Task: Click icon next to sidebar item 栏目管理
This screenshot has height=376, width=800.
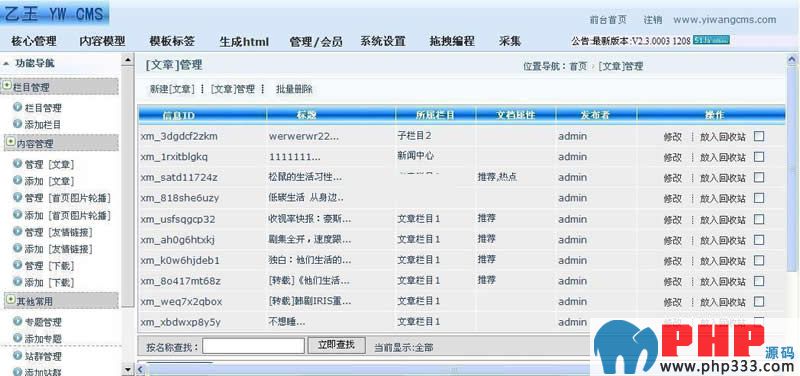Action: (18, 108)
